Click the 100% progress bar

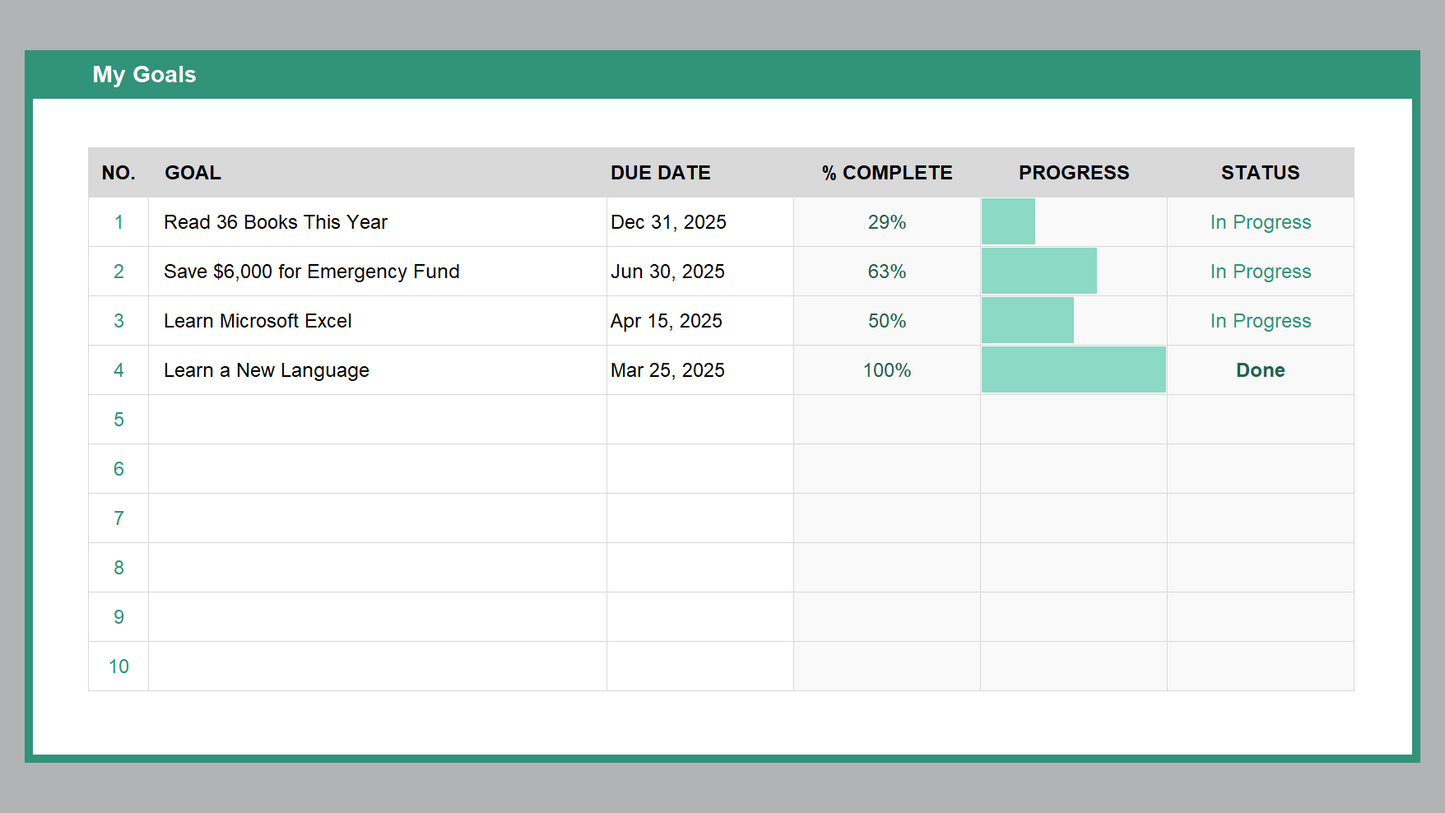coord(1073,370)
